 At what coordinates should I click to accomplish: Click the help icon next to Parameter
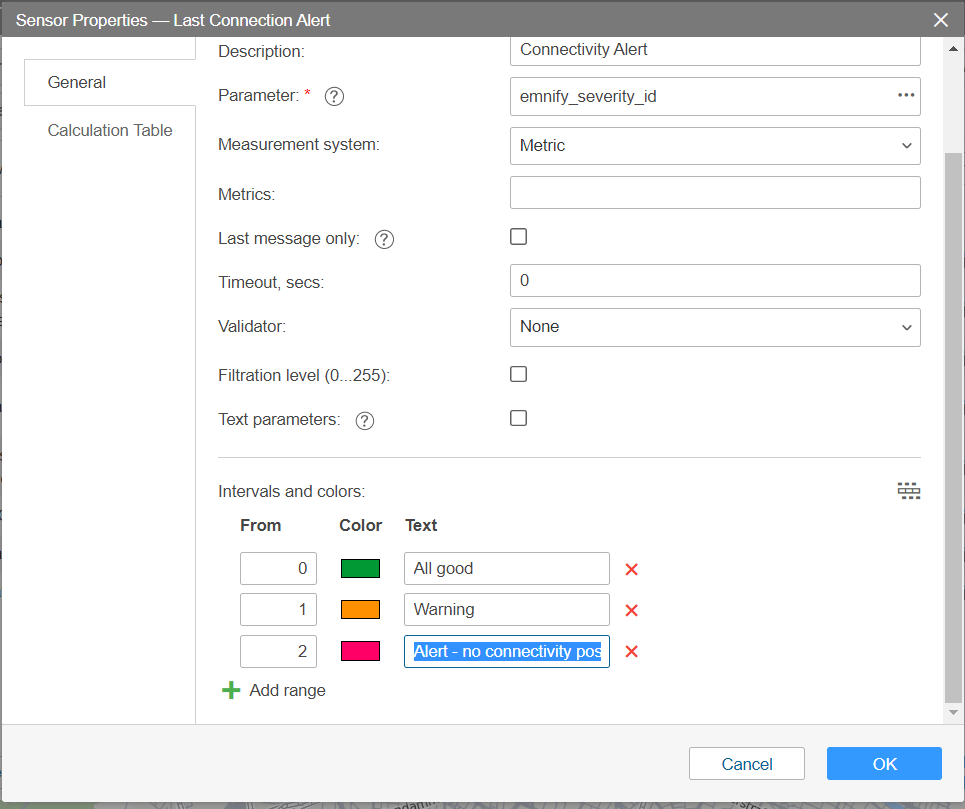[335, 97]
